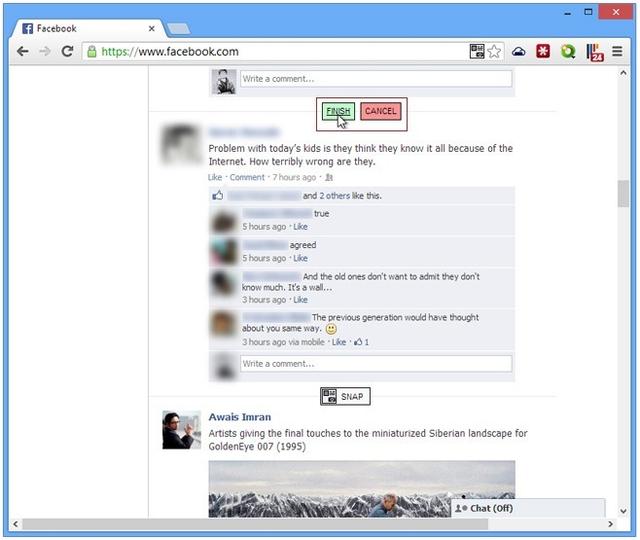Open the Chat (Off) bar
Viewport: 640px width, 540px height.
[528, 508]
